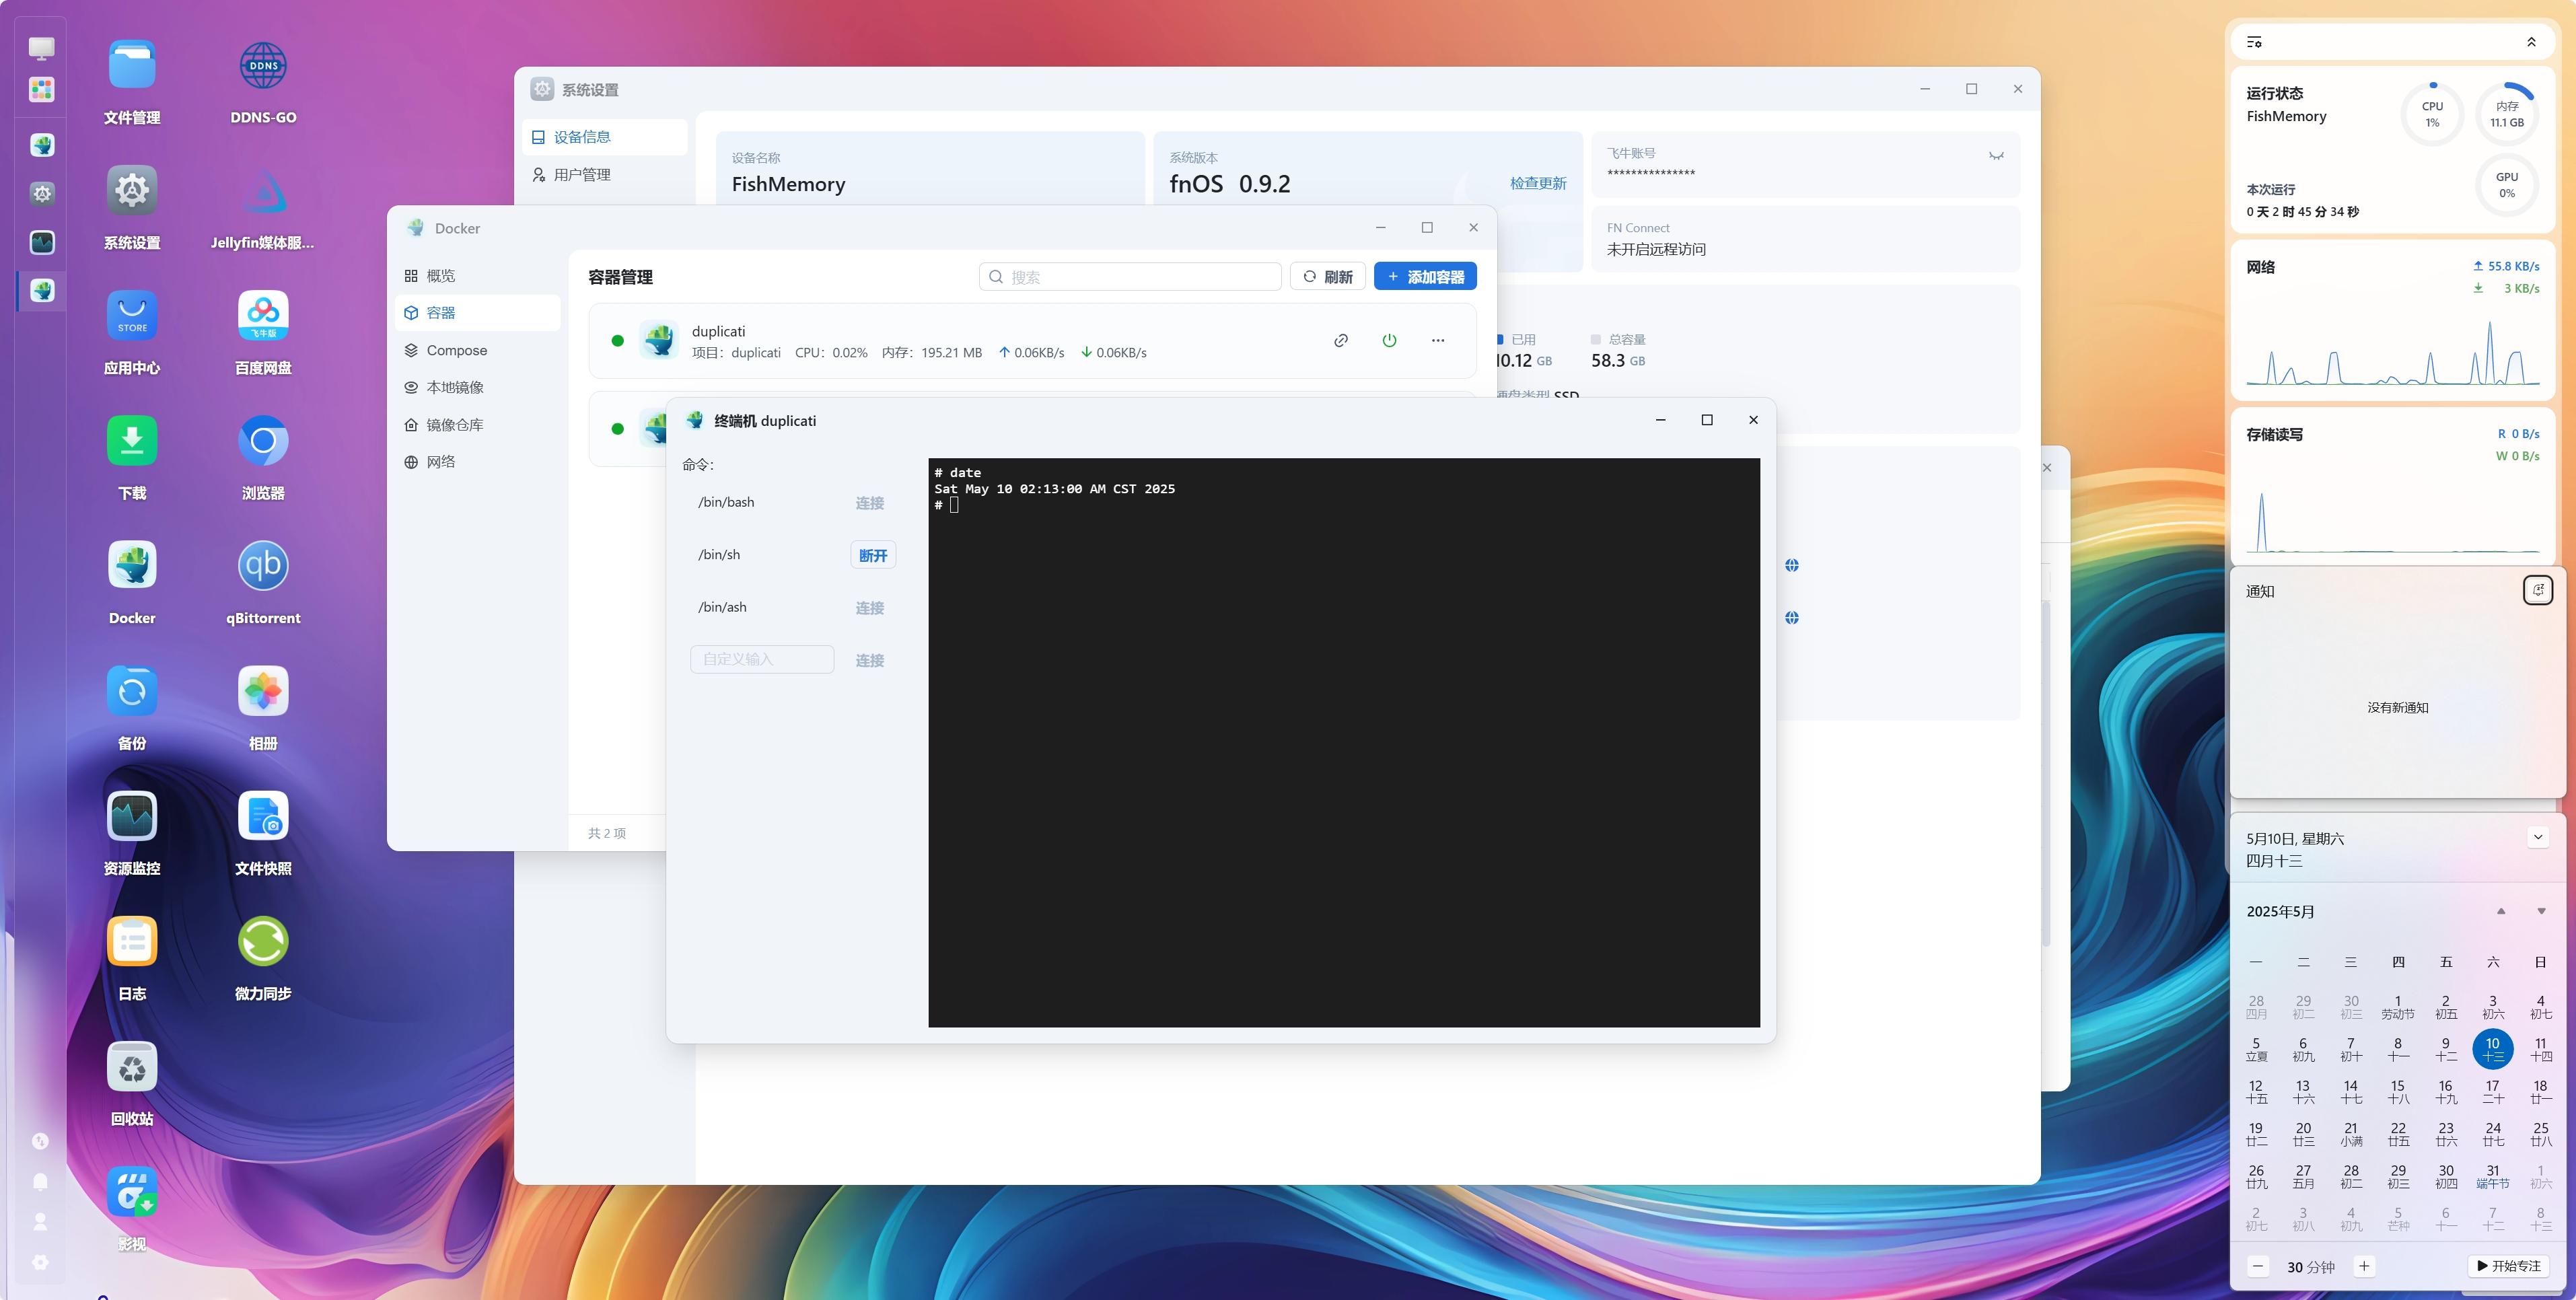Click inside the terminal output area
Viewport: 2576px width, 1300px height.
1343,742
